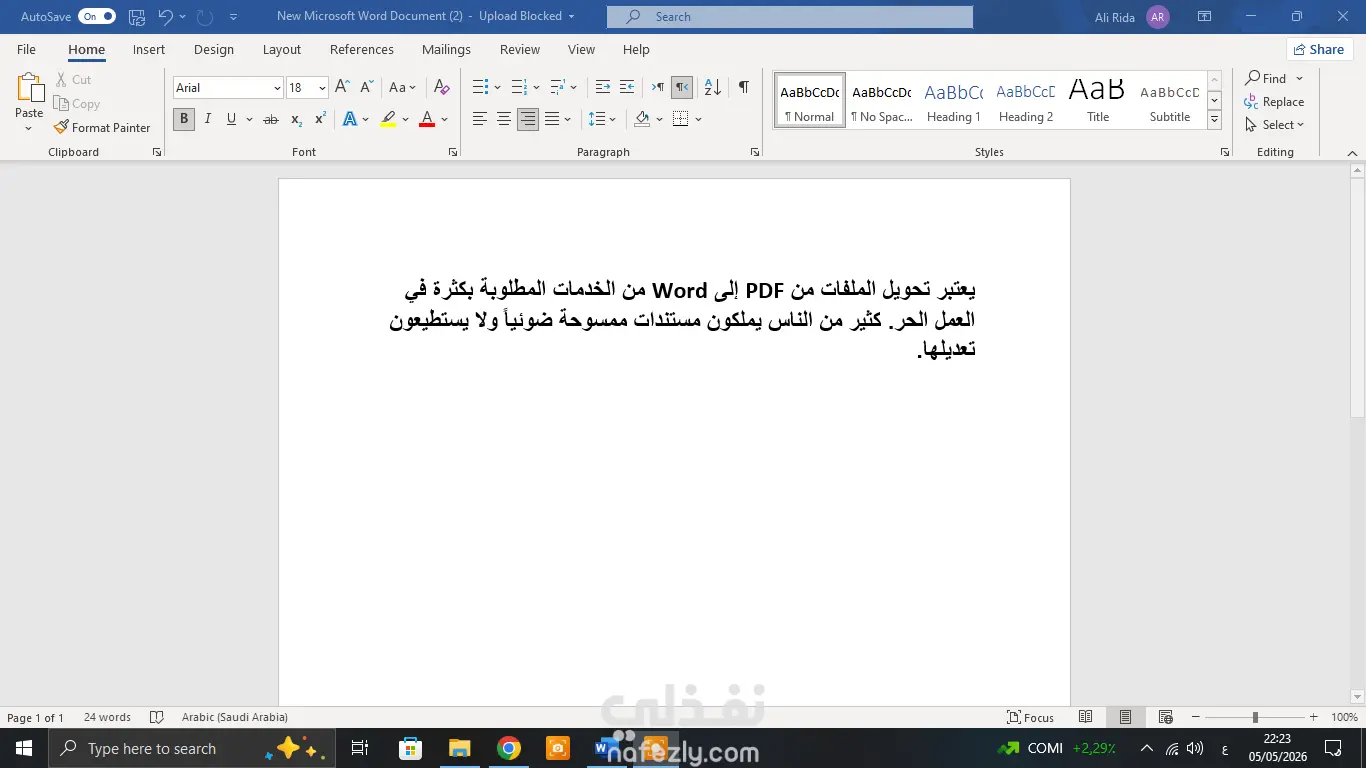Copy selection to clipboard

[x=77, y=103]
